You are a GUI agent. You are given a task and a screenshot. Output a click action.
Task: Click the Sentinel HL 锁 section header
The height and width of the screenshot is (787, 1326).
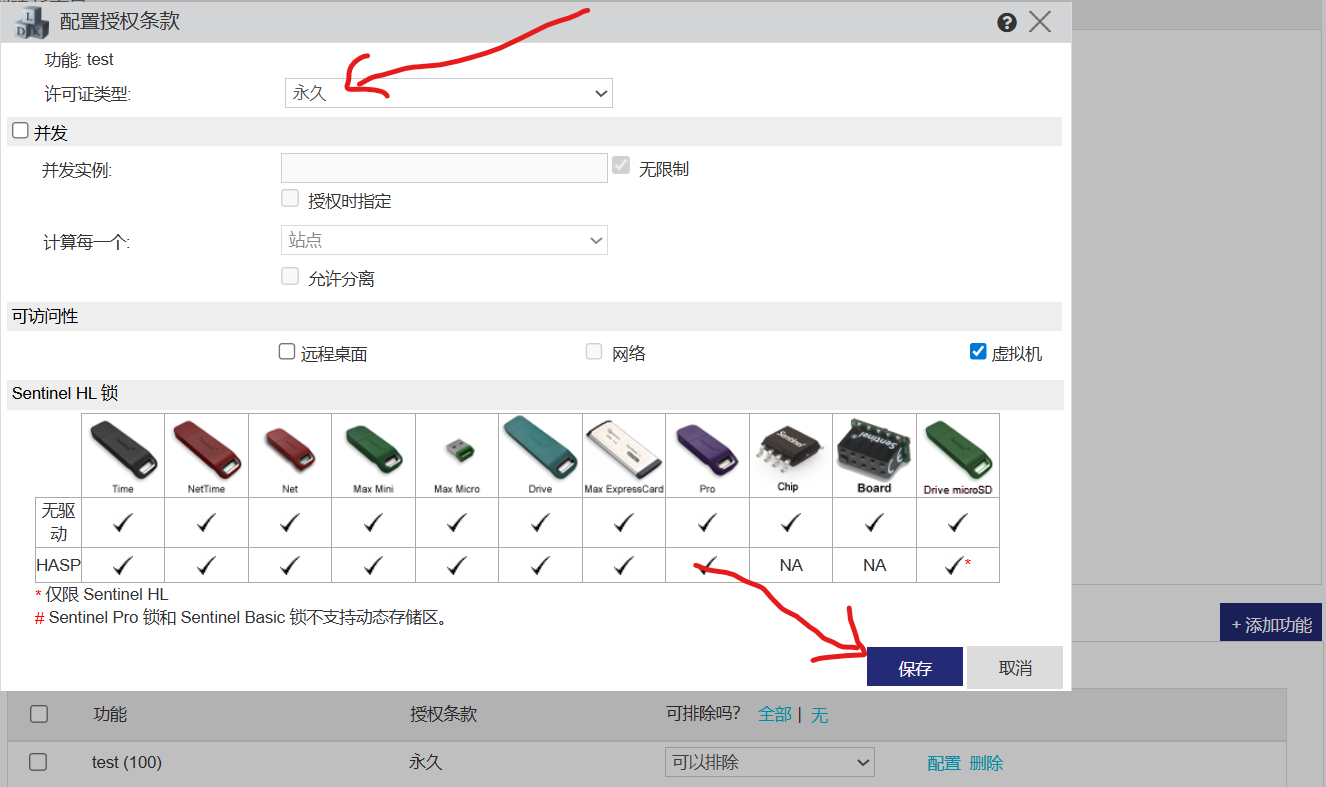[x=535, y=394]
